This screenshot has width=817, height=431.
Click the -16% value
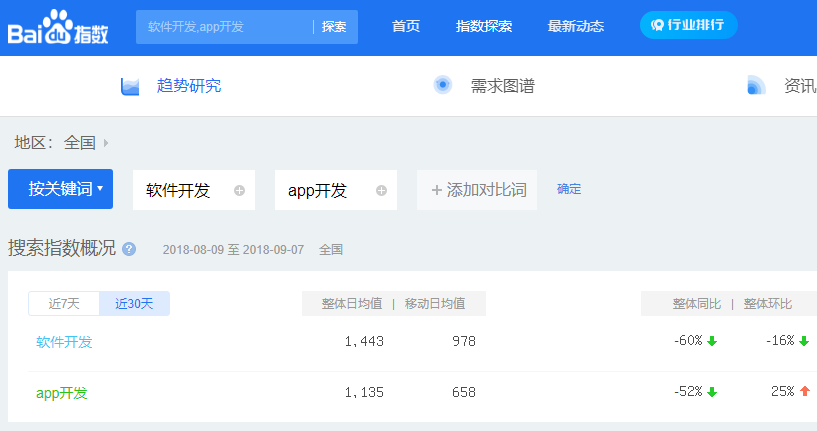[x=780, y=340]
